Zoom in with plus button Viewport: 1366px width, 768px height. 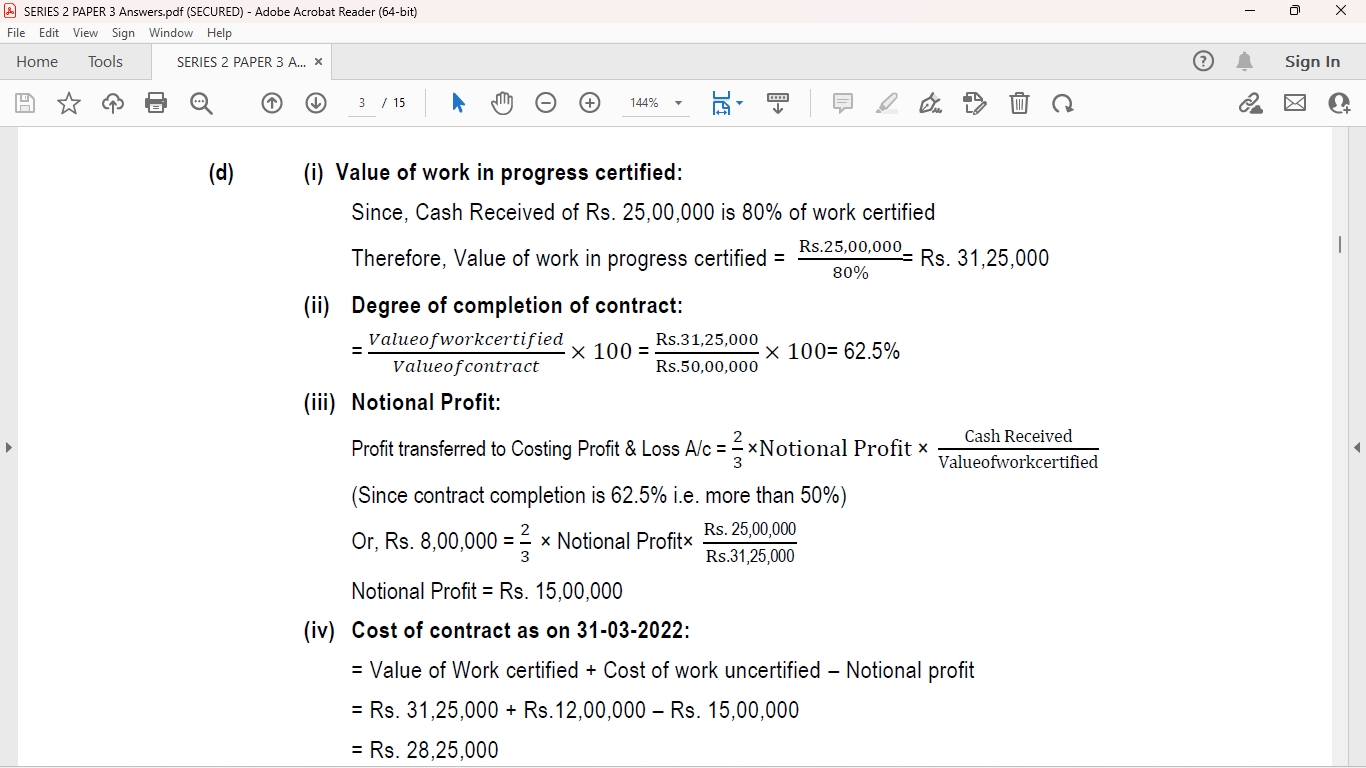pyautogui.click(x=590, y=103)
